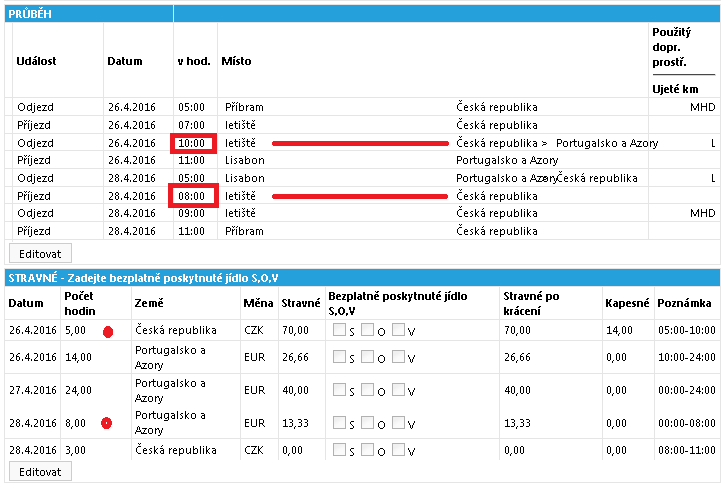Click the 'Ujeté km' header
The height and width of the screenshot is (489, 725).
(675, 89)
